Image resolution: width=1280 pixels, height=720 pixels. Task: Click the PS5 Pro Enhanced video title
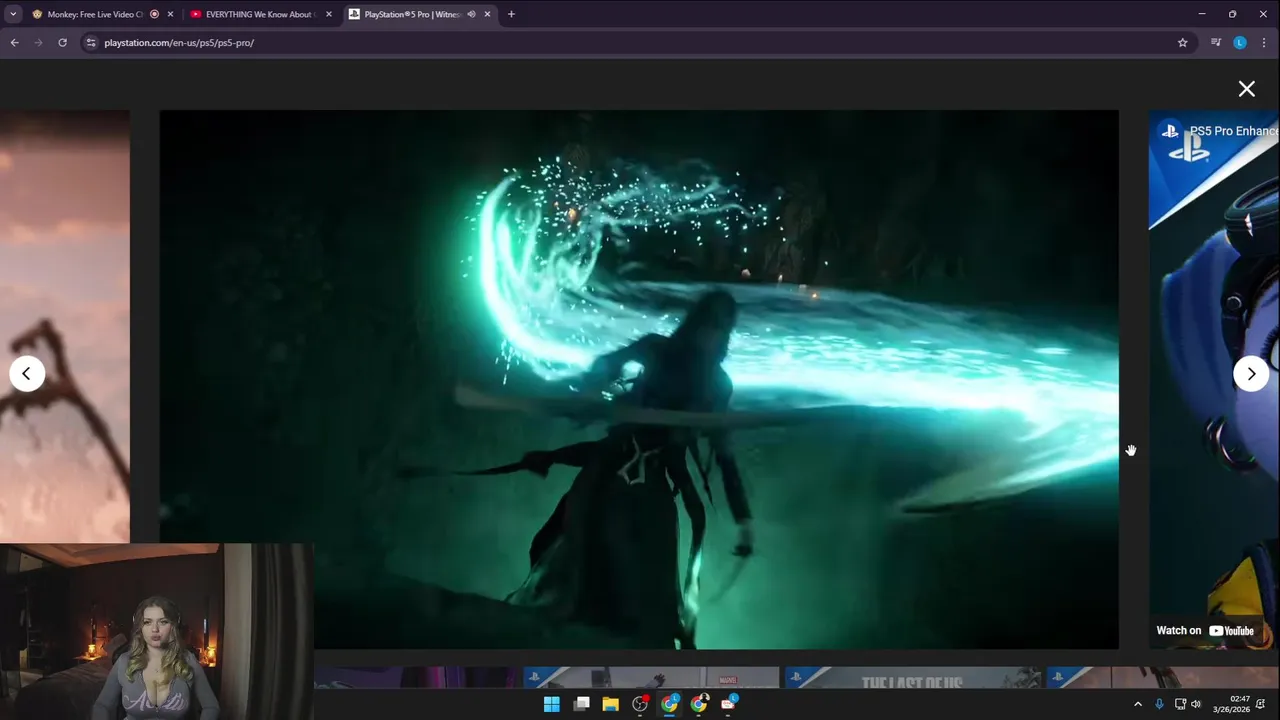(x=1233, y=131)
